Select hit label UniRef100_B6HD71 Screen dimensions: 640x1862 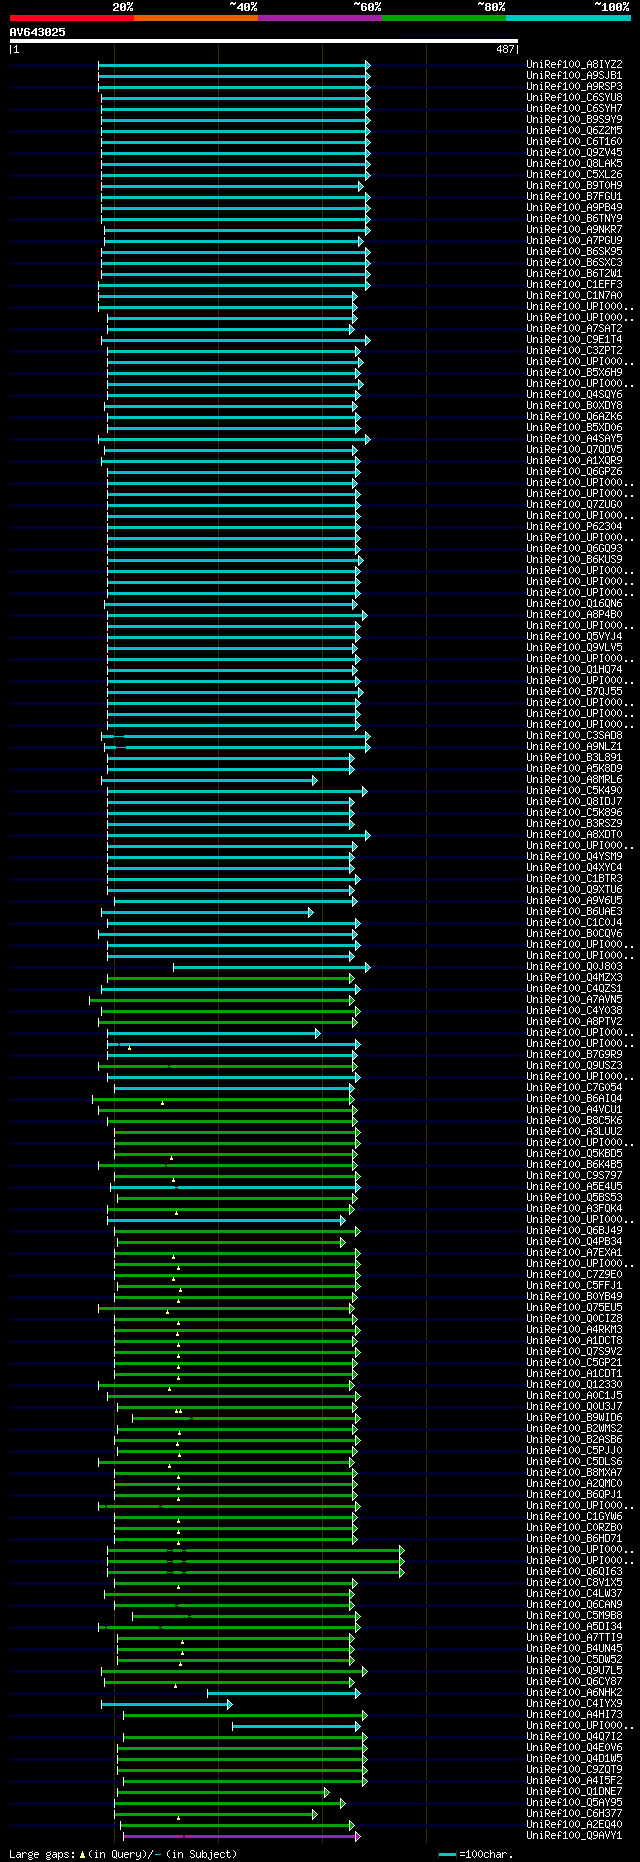574,1538
